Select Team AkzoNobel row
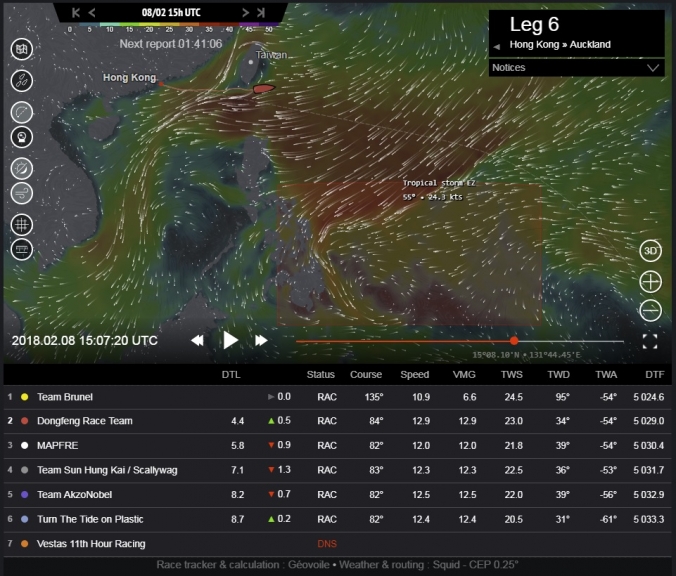The width and height of the screenshot is (676, 576). [x=338, y=495]
